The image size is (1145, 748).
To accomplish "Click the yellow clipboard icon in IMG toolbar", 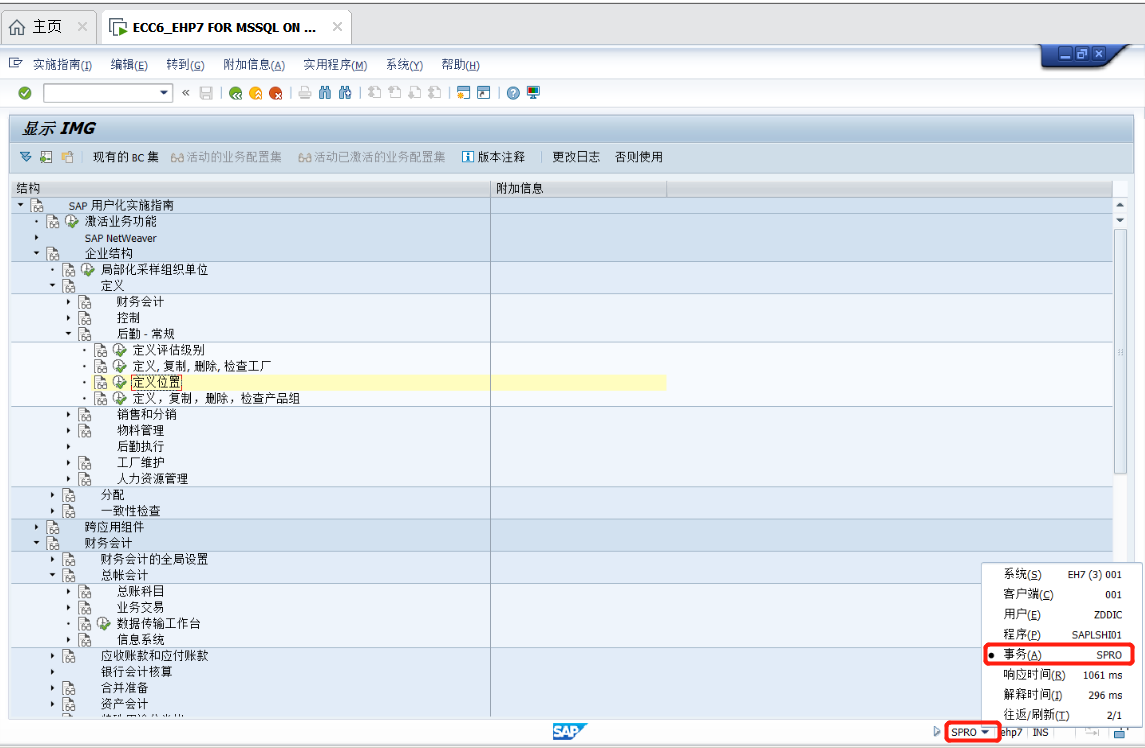I will [67, 156].
